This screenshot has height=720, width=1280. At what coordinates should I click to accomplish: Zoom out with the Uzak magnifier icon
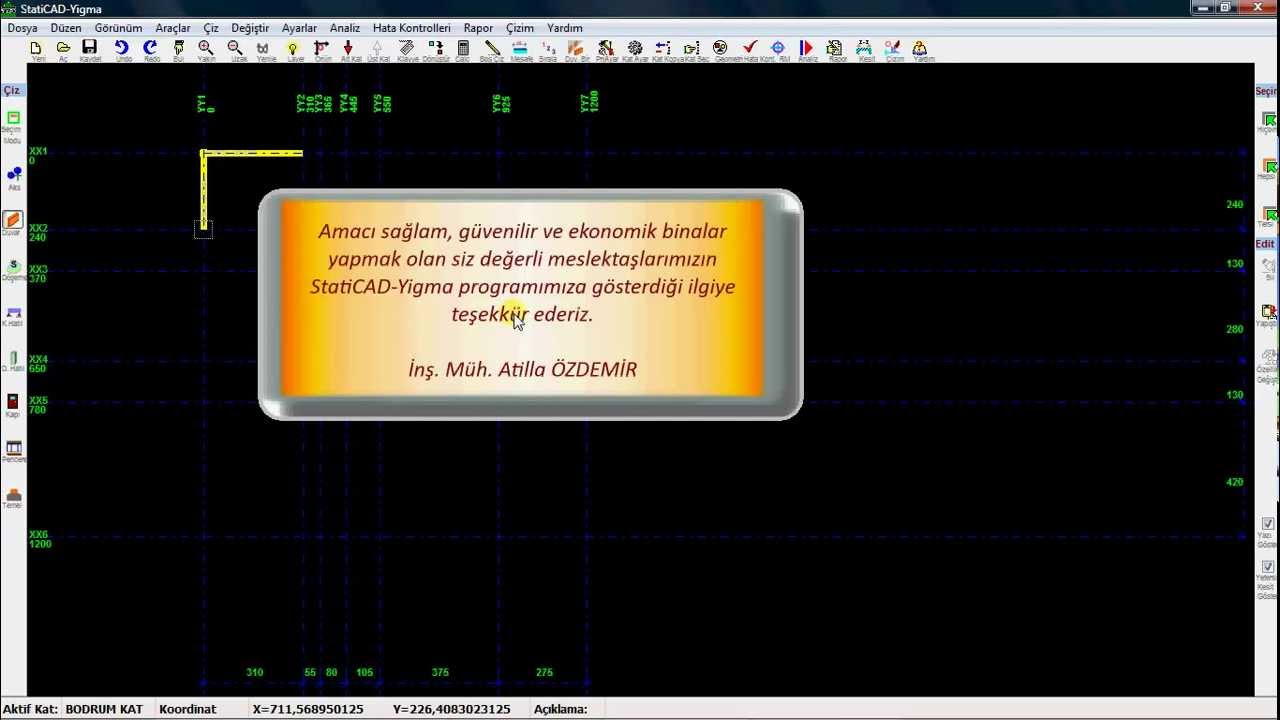pyautogui.click(x=235, y=48)
